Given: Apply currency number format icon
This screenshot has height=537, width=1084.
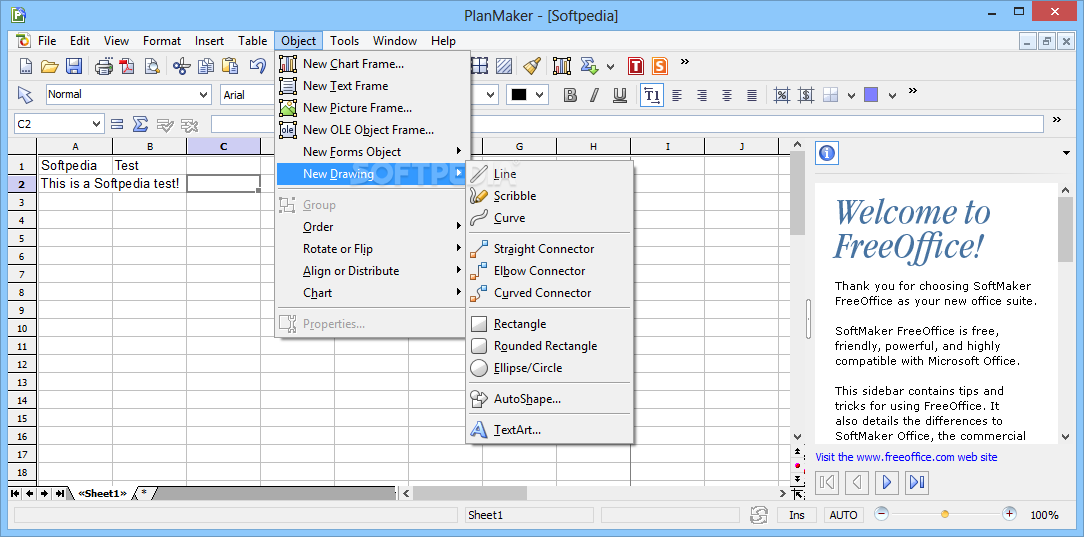Looking at the screenshot, I should coord(805,95).
